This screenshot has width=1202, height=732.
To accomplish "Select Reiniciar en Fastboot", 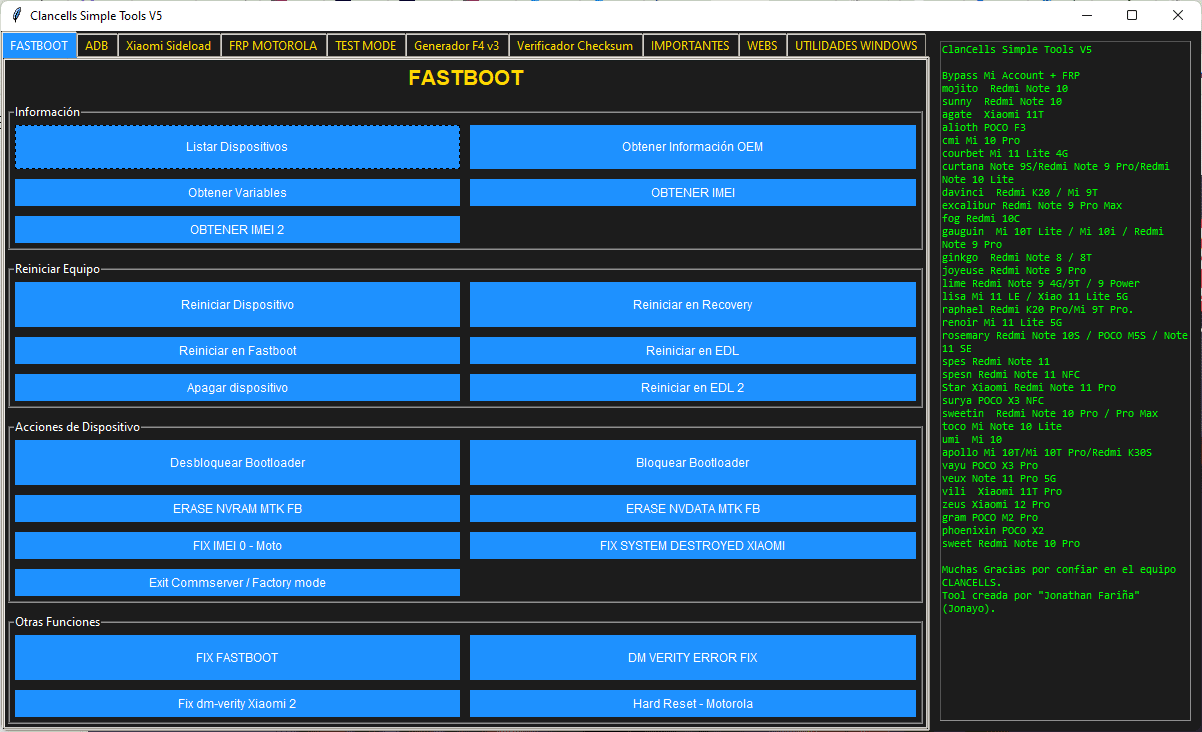I will (237, 350).
